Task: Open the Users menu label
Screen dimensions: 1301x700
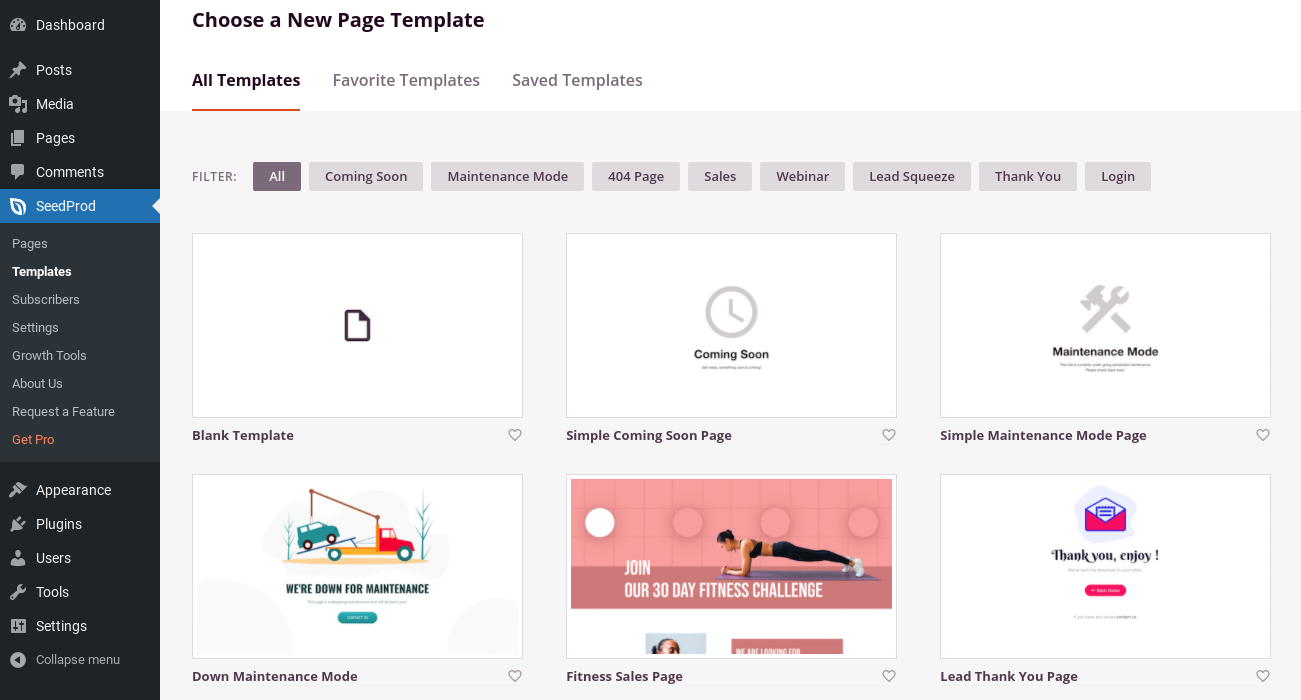Action: click(x=53, y=558)
